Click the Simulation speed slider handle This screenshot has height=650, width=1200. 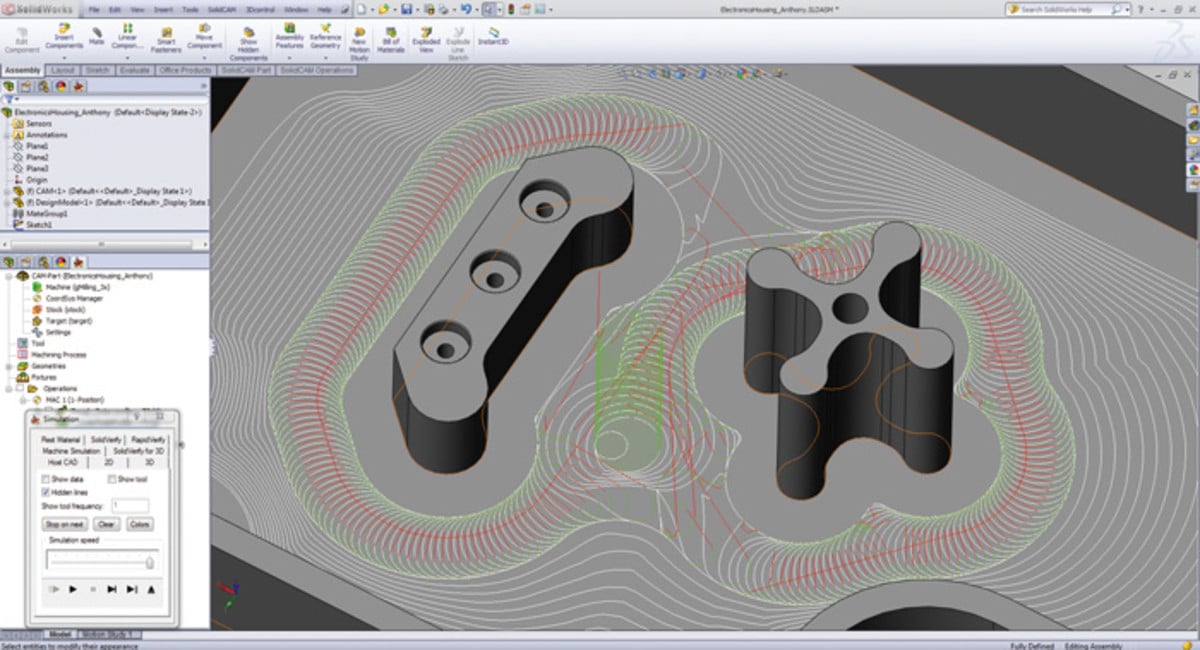[x=149, y=562]
